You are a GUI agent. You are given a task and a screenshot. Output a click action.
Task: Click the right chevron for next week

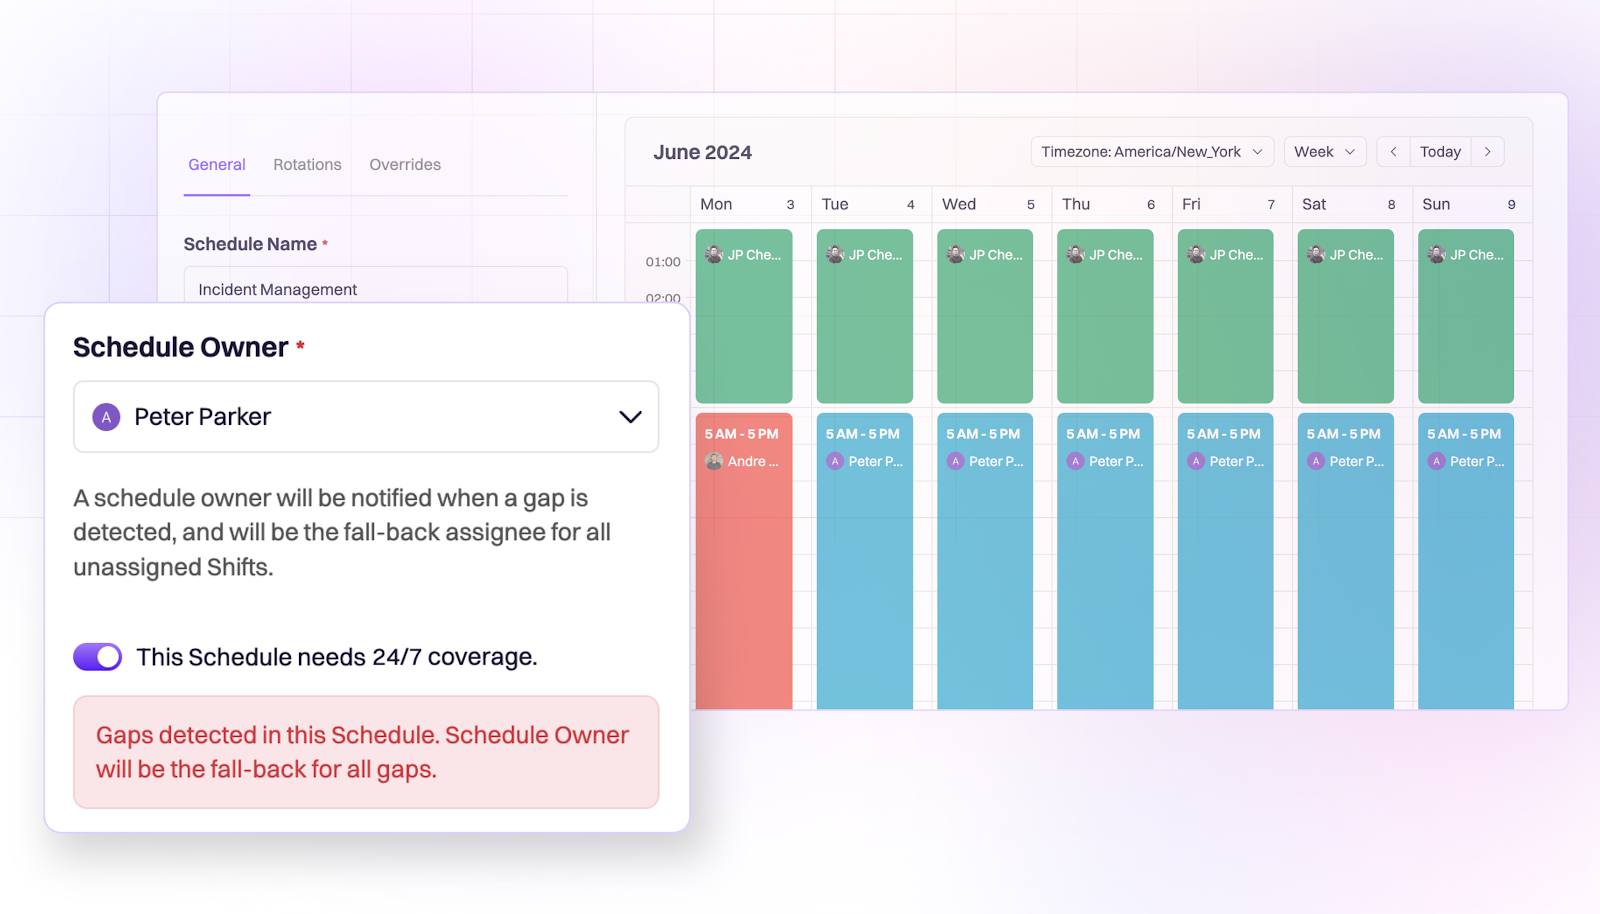pyautogui.click(x=1488, y=151)
